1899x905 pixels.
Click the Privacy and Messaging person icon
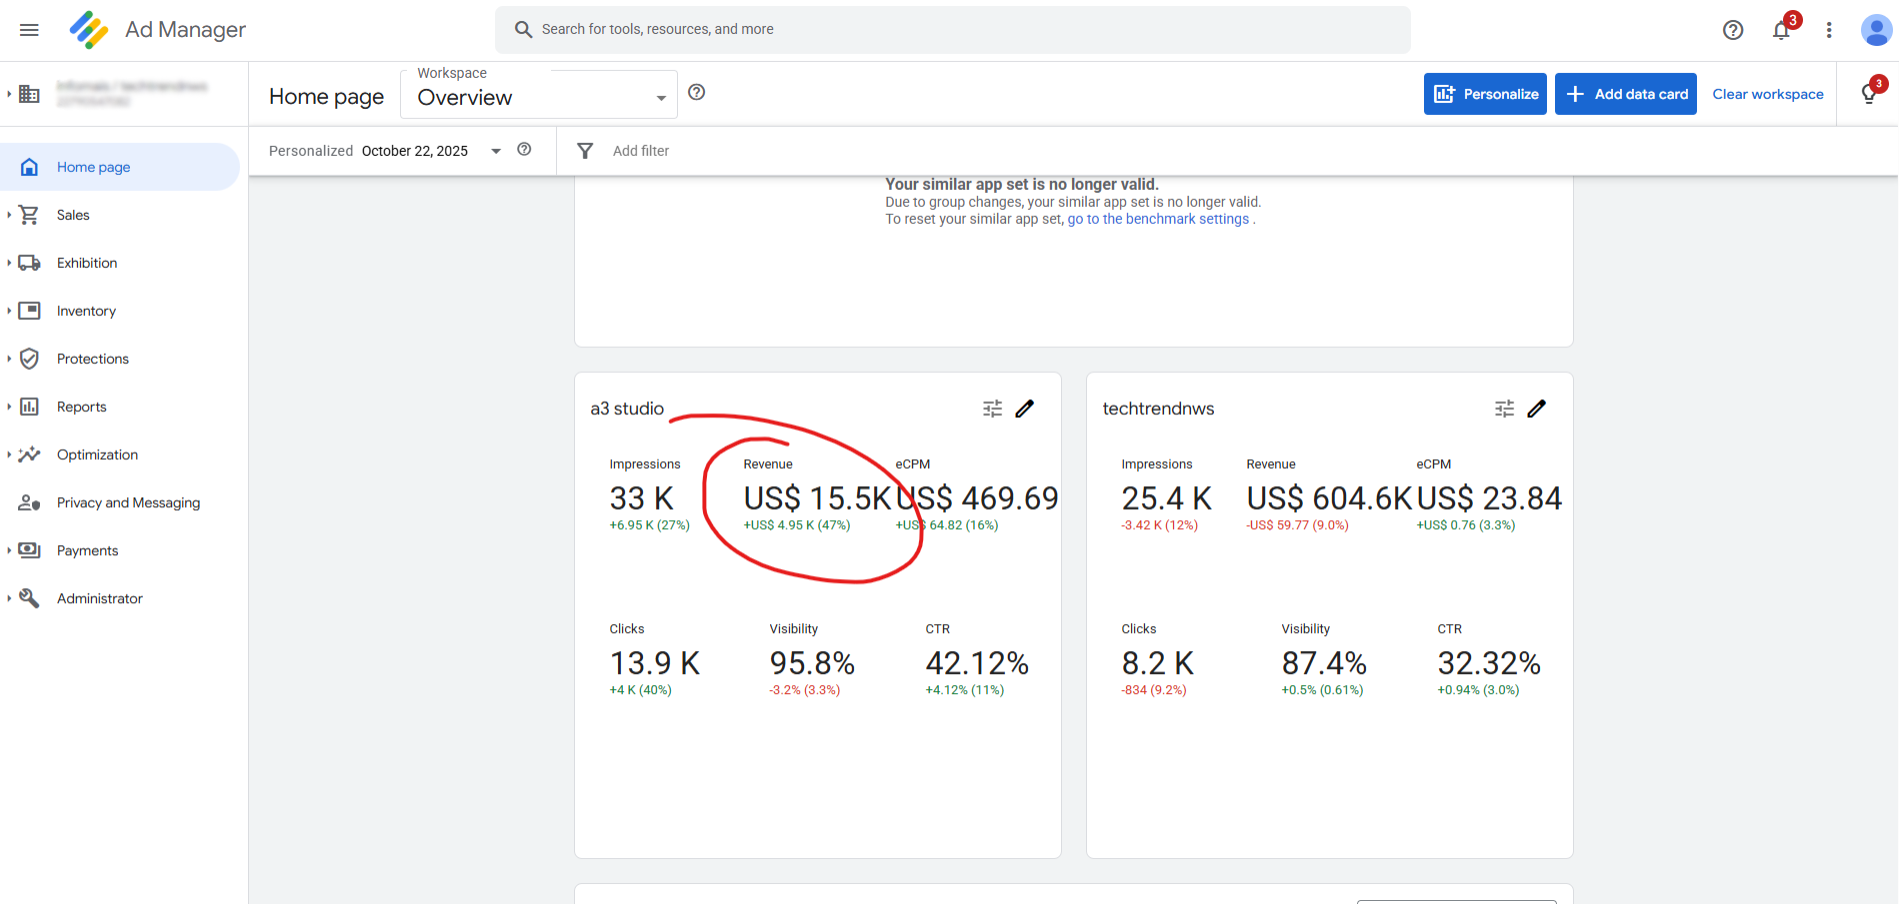pyautogui.click(x=30, y=503)
